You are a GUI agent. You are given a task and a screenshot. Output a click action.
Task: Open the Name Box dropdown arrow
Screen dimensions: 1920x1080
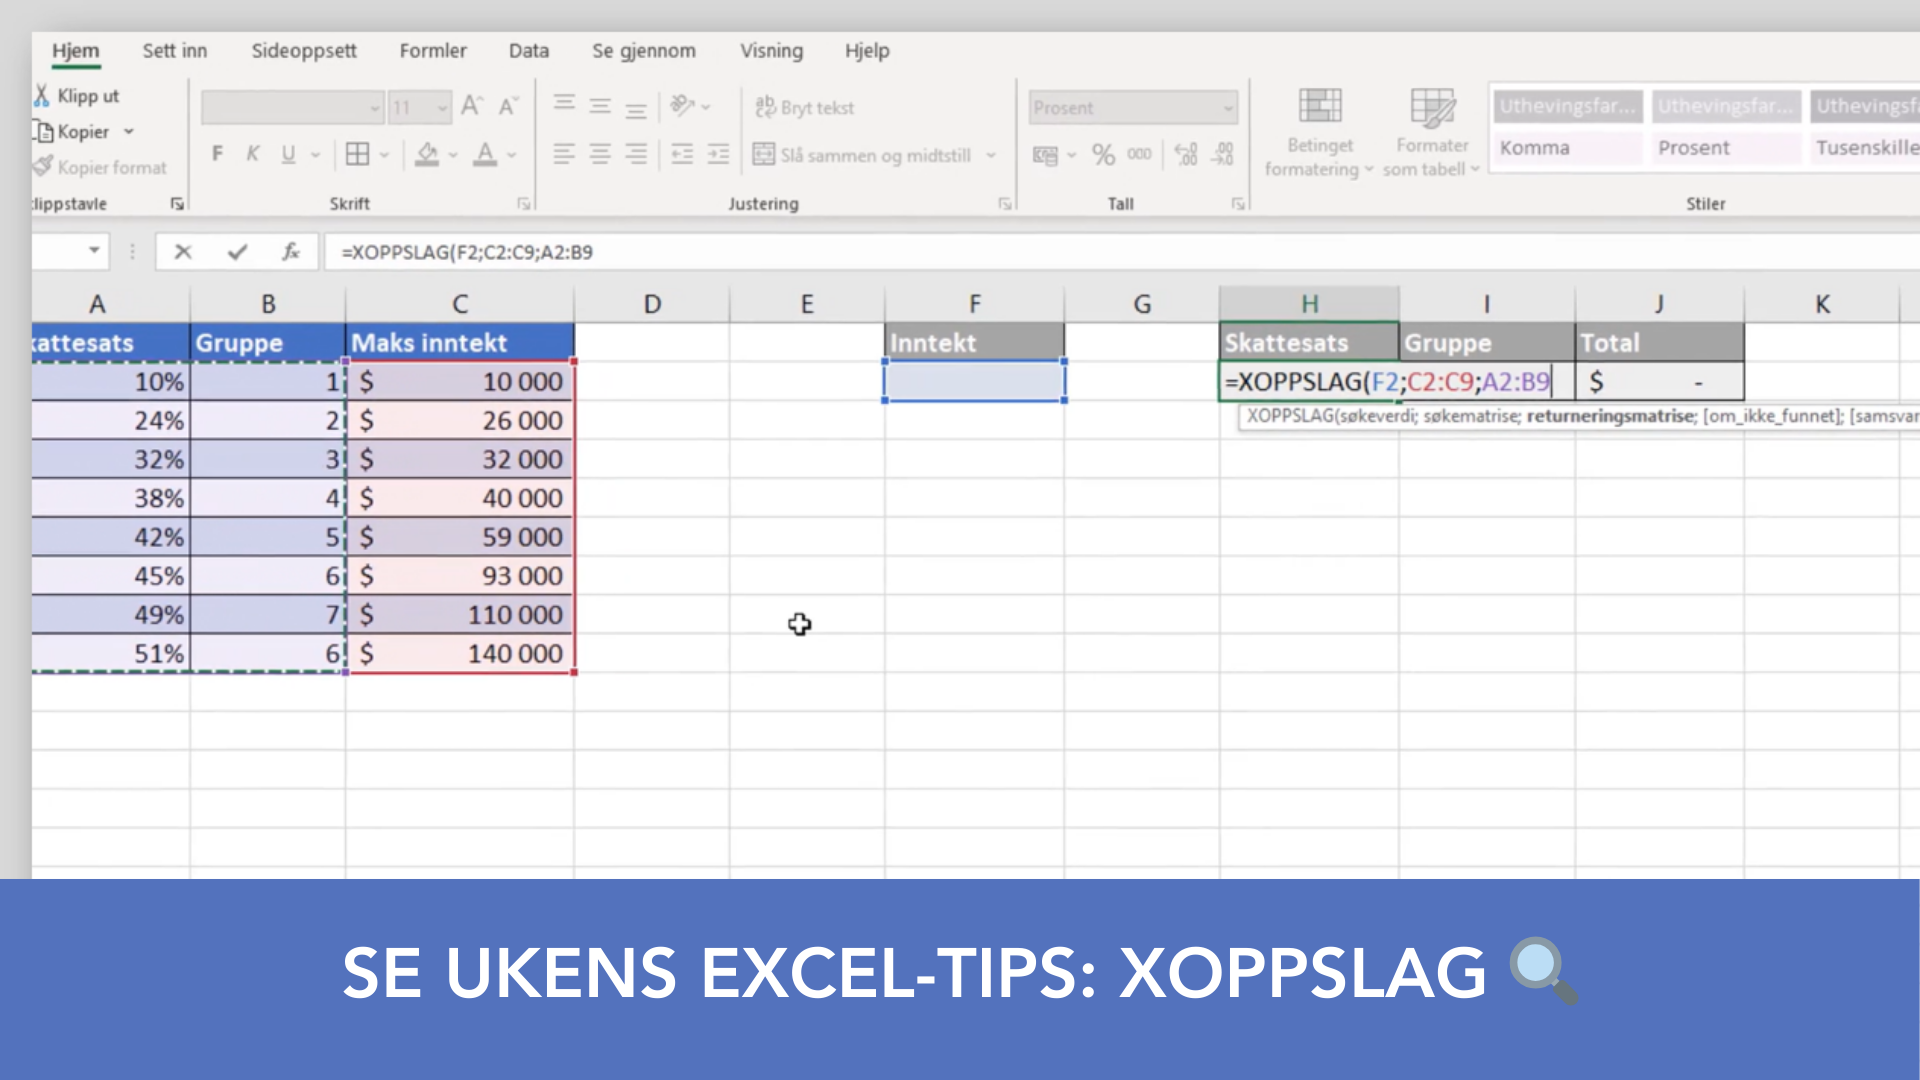[94, 251]
